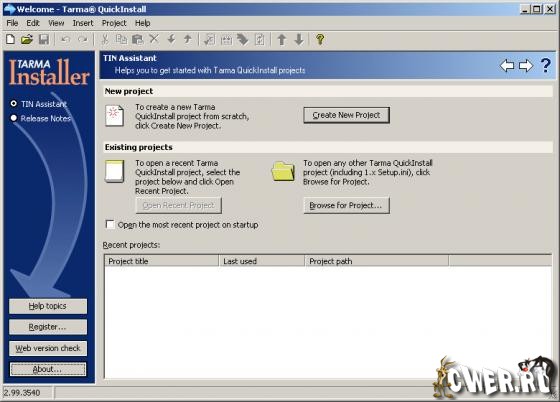Click the Move Down arrow toolbar icon
This screenshot has width=560, height=402.
[x=299, y=39]
